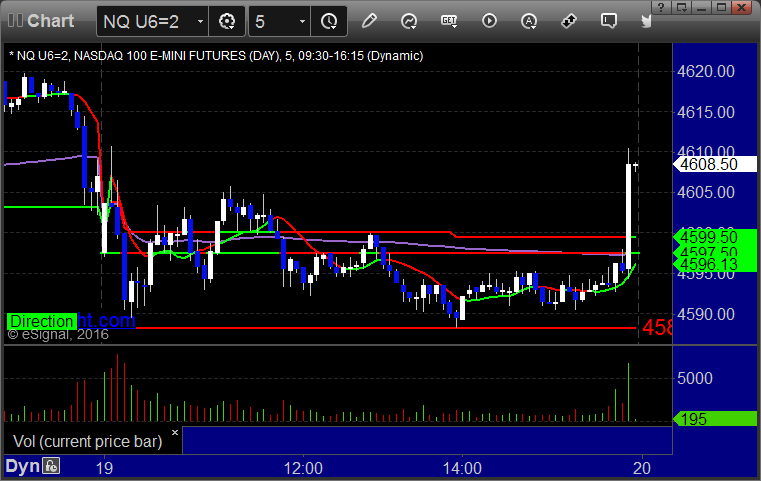The width and height of the screenshot is (761, 481).
Task: Click the red 458 support line label
Action: click(x=657, y=328)
